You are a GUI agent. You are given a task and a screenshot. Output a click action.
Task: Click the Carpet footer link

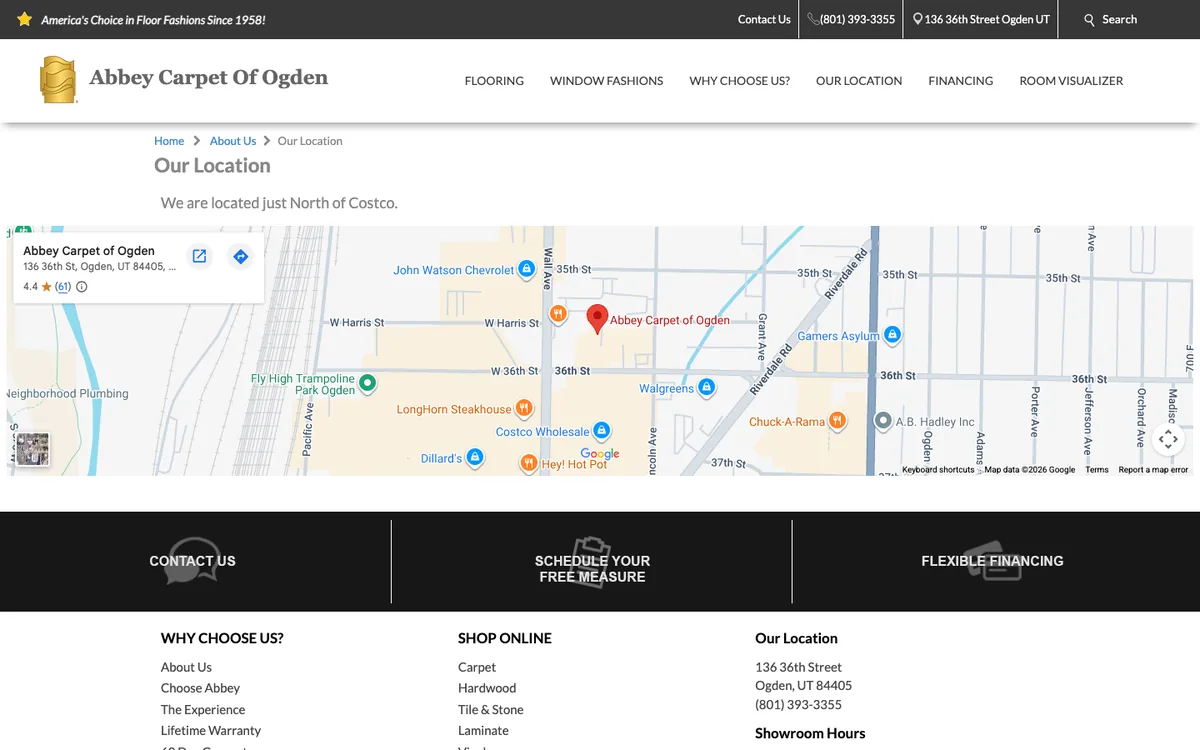click(477, 667)
